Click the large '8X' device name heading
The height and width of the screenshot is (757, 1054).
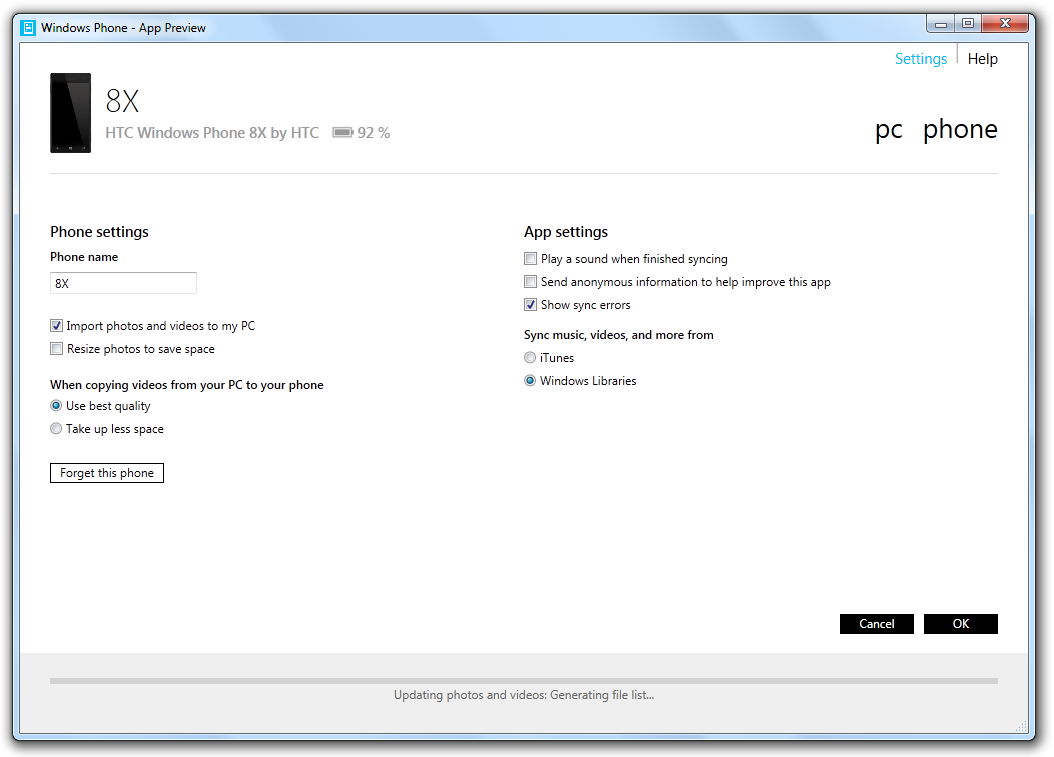[122, 102]
